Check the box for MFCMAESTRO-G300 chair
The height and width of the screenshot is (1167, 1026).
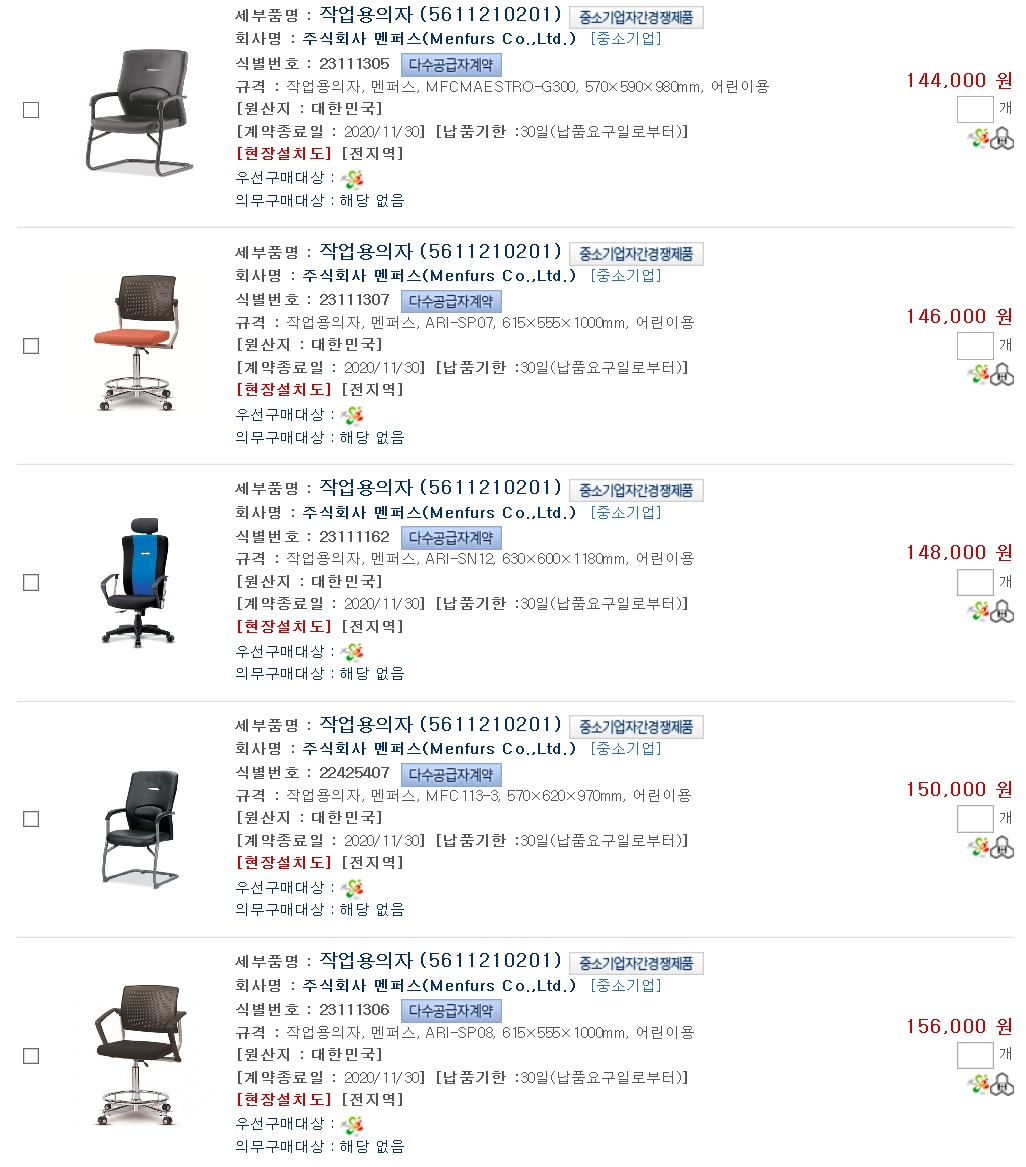(31, 110)
